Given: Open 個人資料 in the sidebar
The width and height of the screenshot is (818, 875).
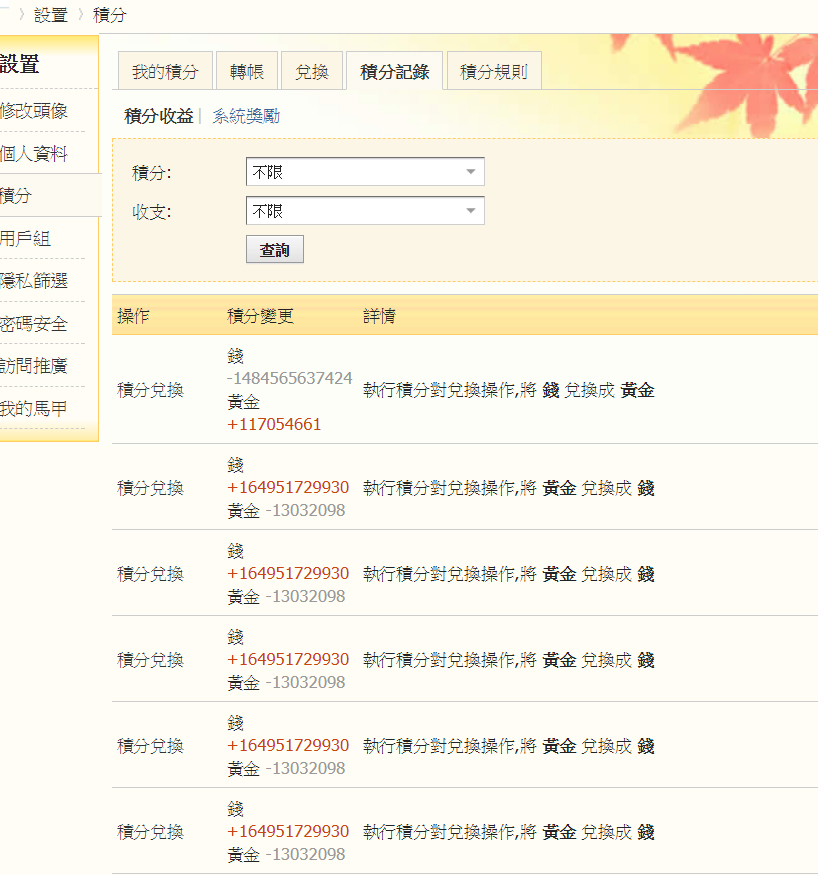Looking at the screenshot, I should (34, 154).
